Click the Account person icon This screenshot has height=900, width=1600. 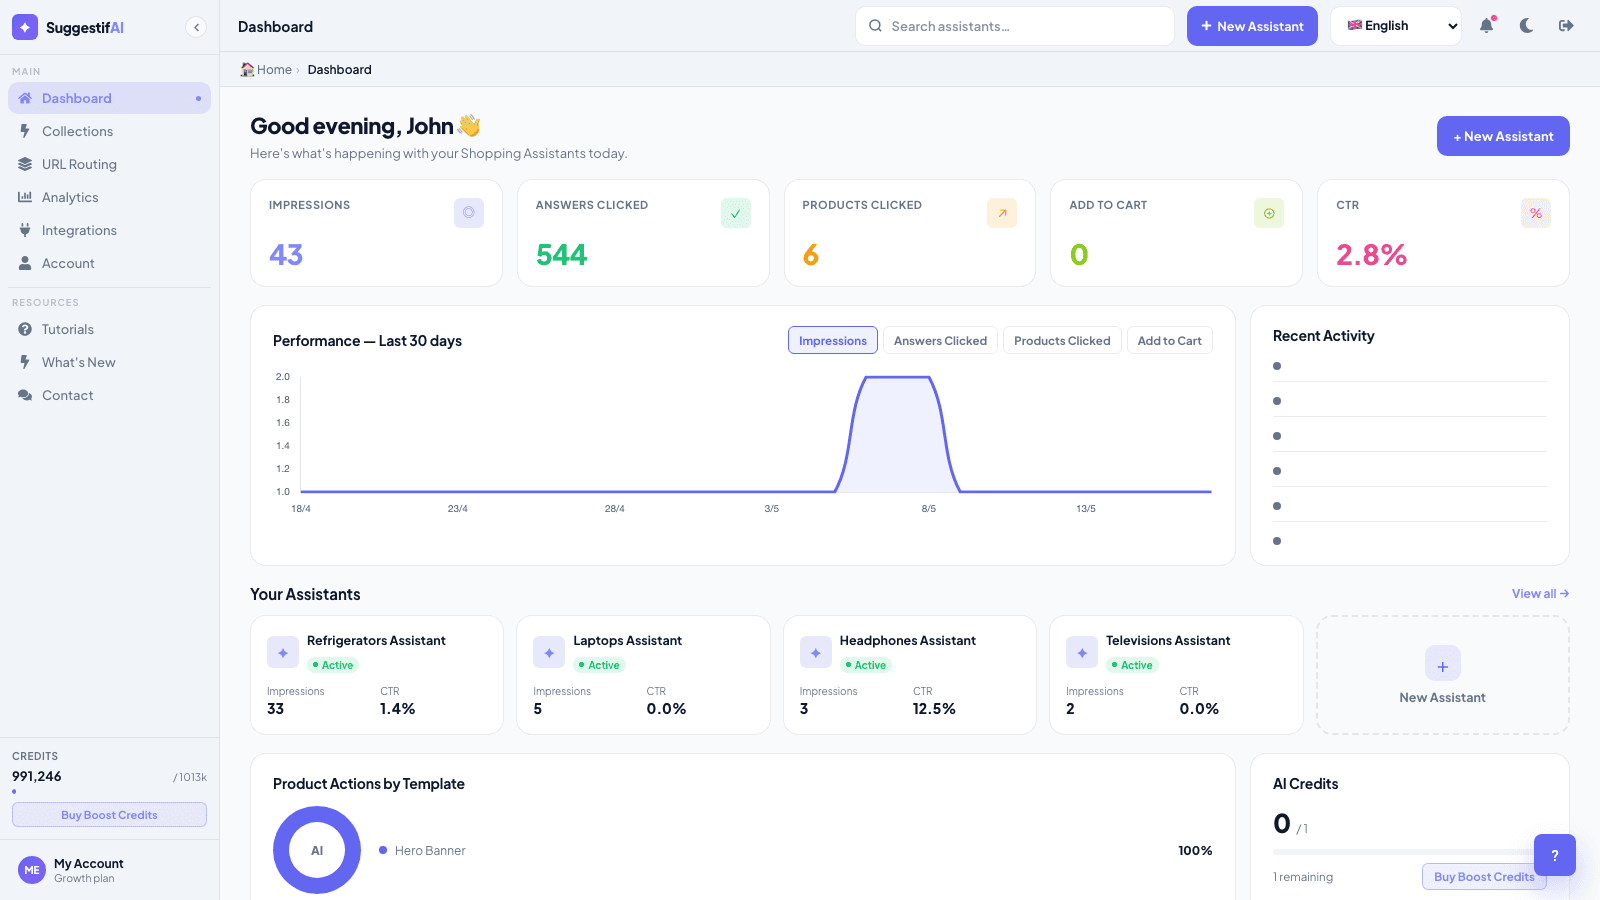click(25, 263)
